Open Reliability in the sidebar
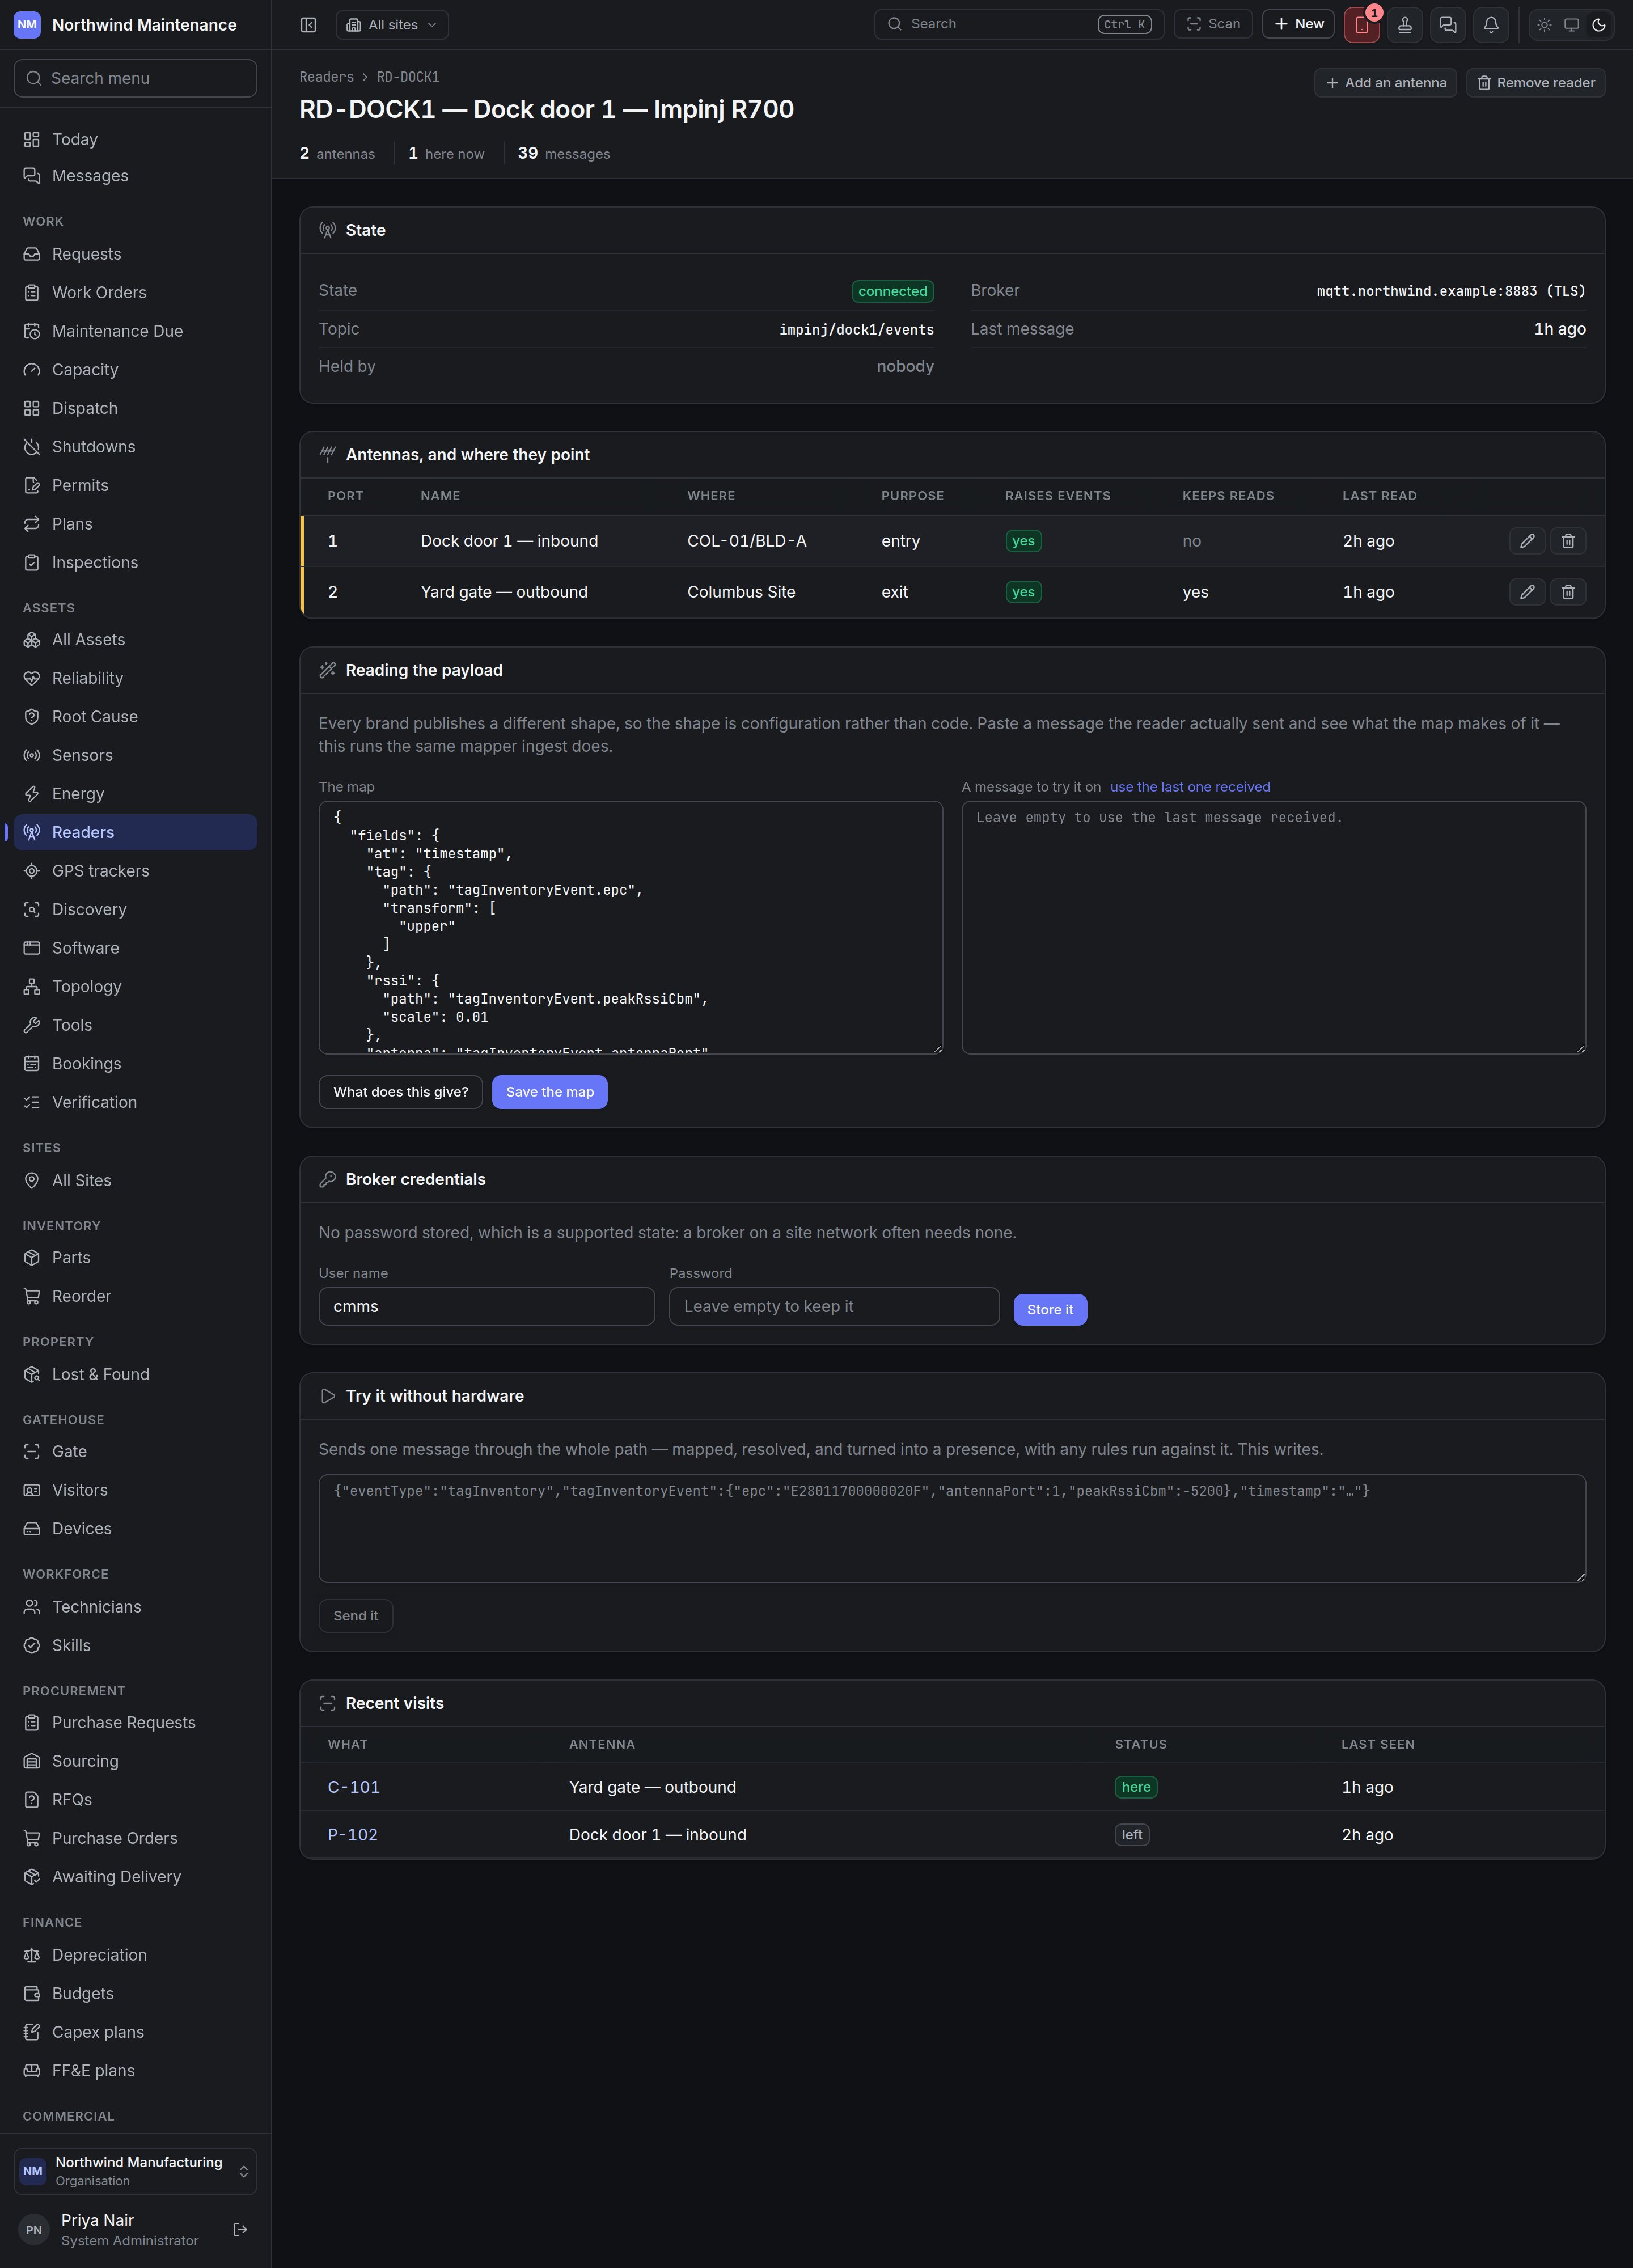1633x2268 pixels. point(135,678)
